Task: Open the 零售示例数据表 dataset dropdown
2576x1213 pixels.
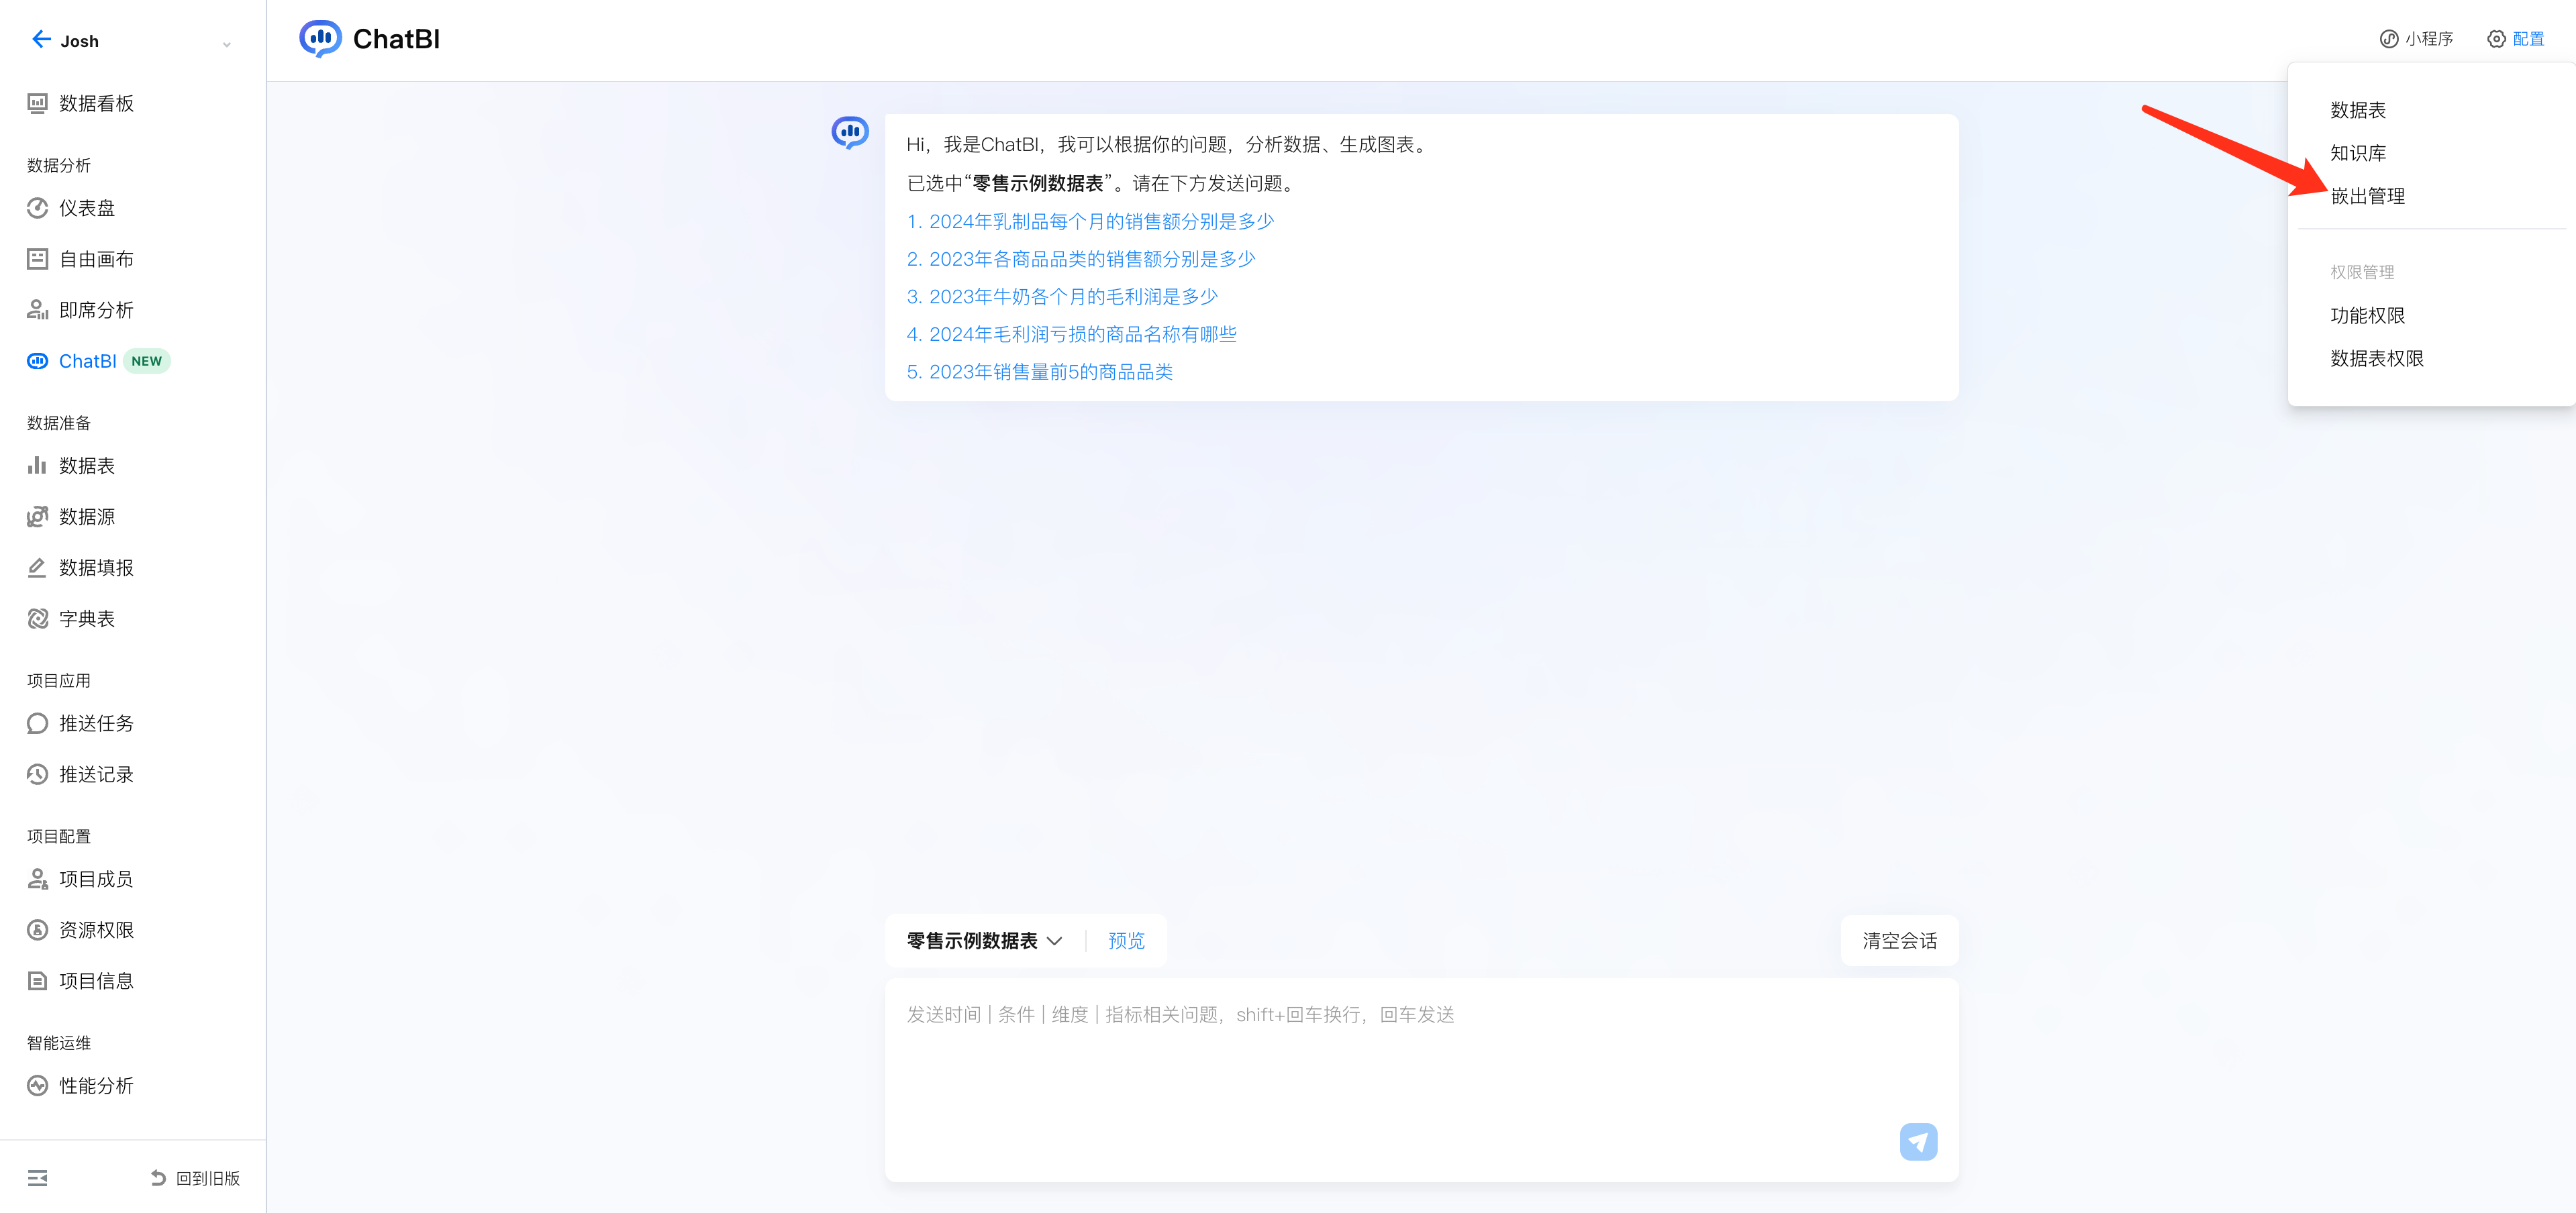Action: click(x=984, y=940)
